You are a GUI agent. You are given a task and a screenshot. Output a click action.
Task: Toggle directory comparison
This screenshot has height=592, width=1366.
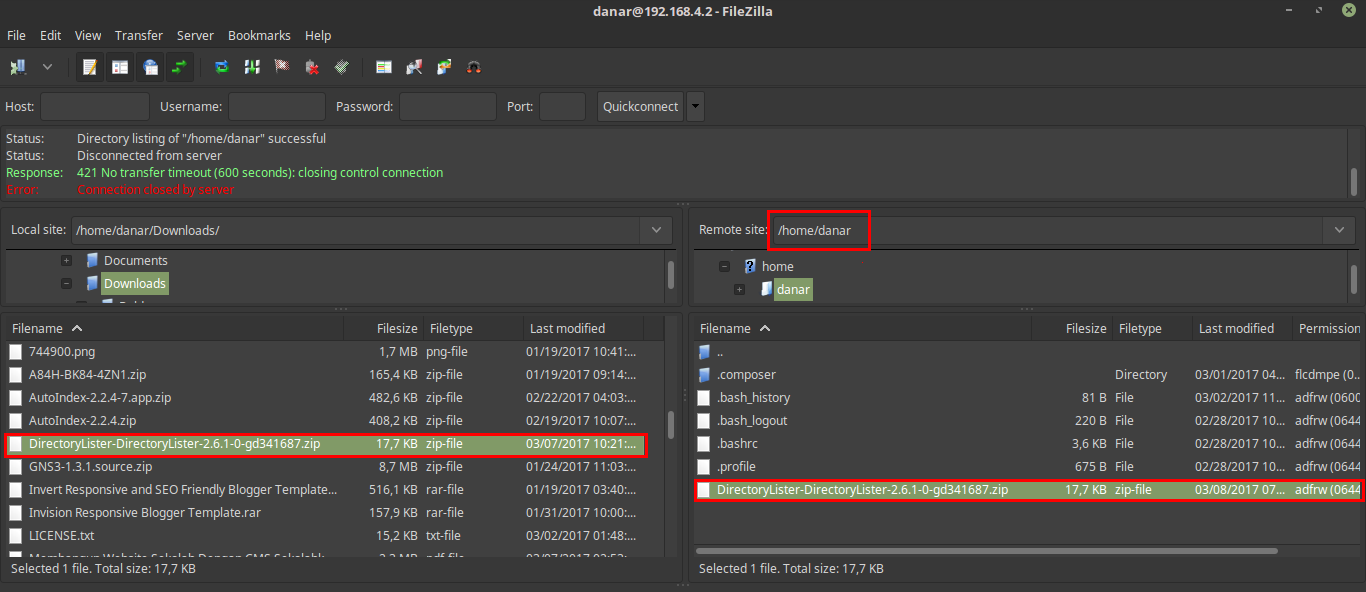tap(414, 67)
